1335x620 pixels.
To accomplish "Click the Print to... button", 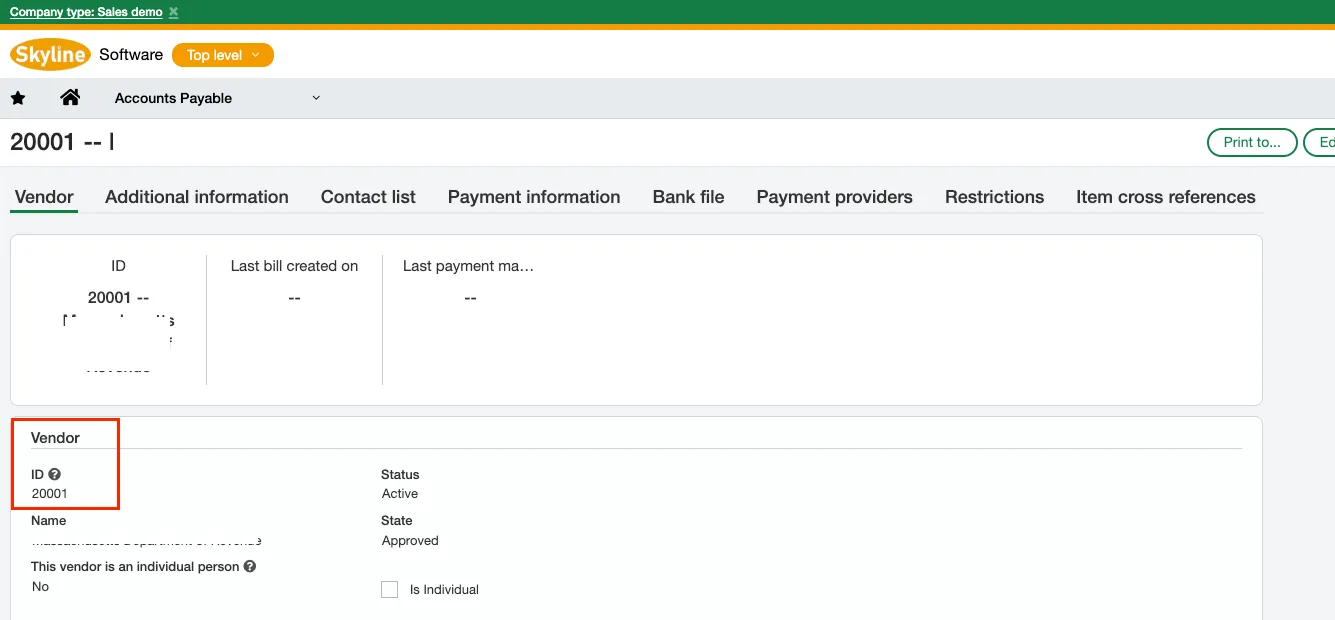I will point(1252,142).
